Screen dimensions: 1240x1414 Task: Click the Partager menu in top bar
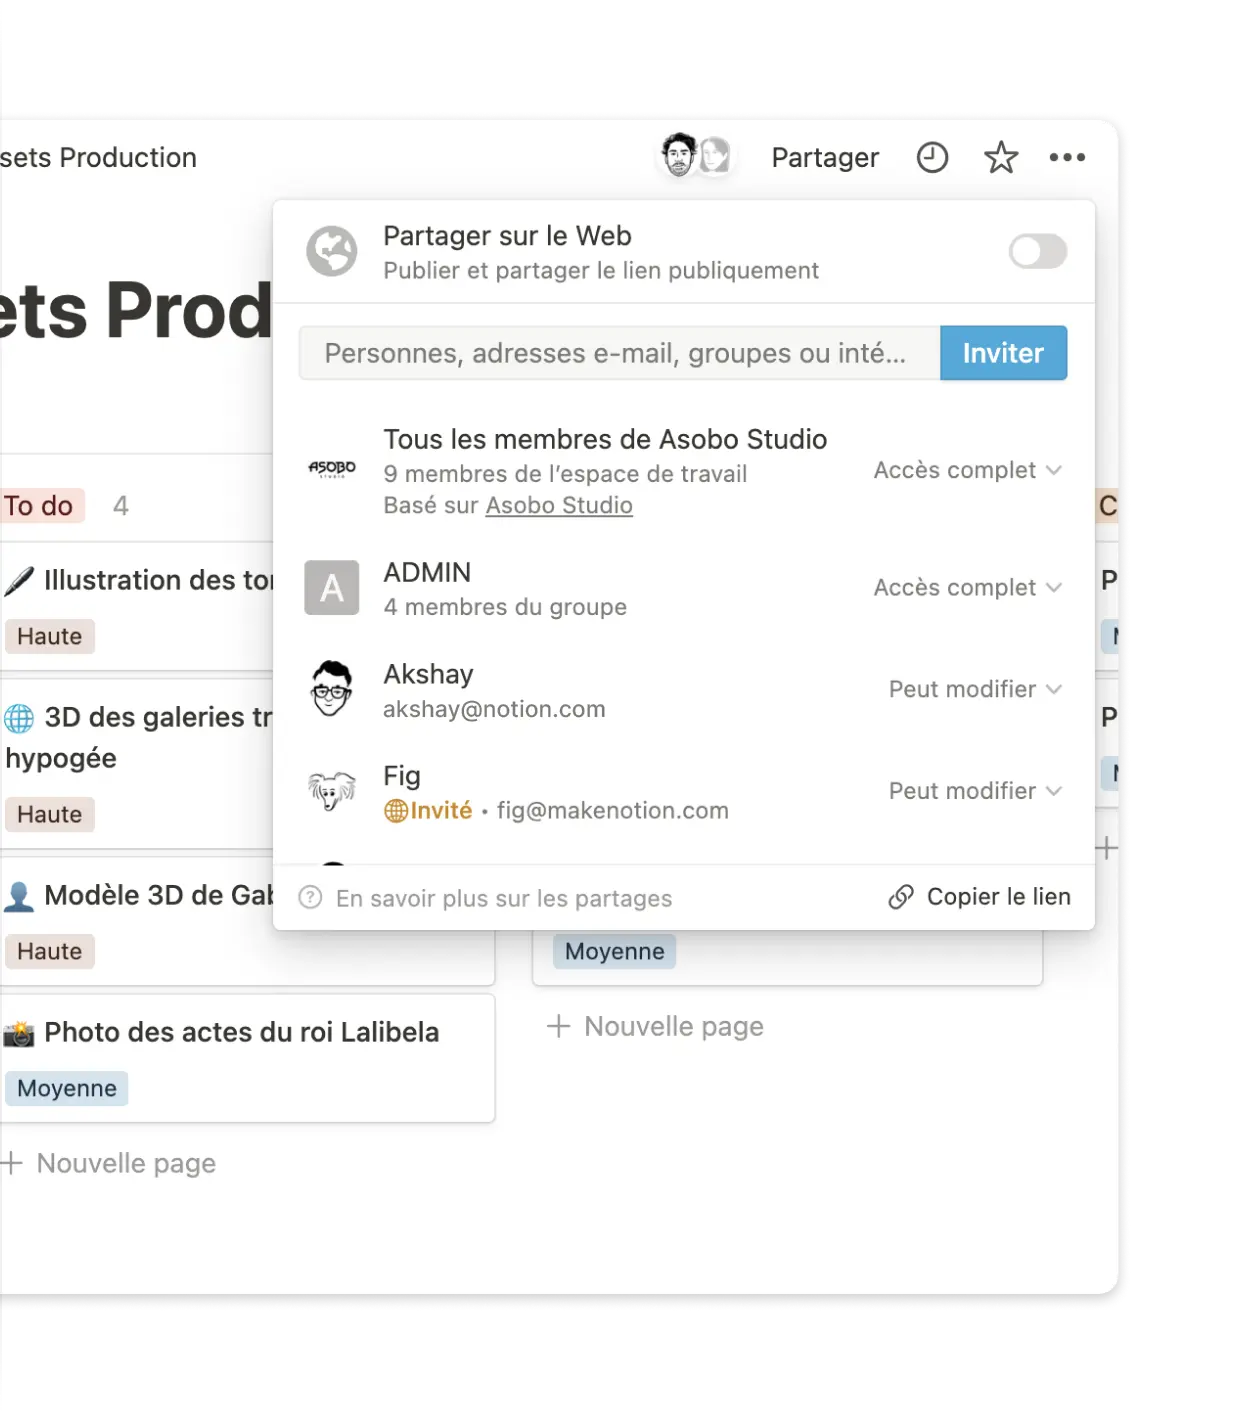click(x=825, y=158)
